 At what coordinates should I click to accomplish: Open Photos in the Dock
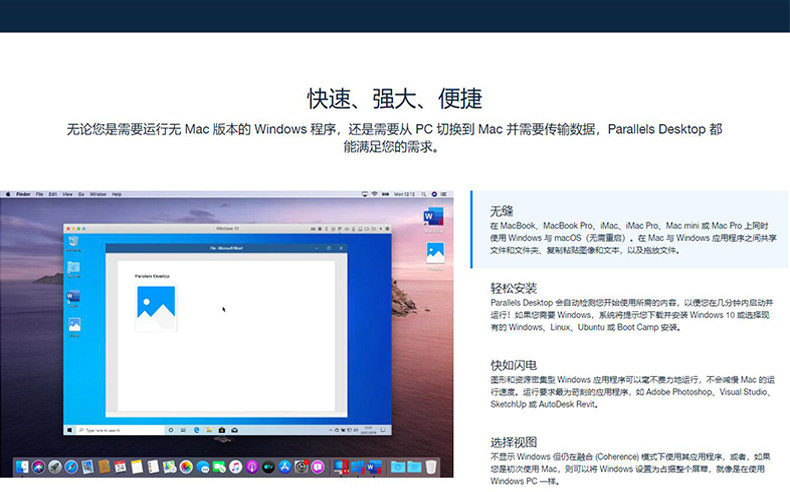coord(186,467)
